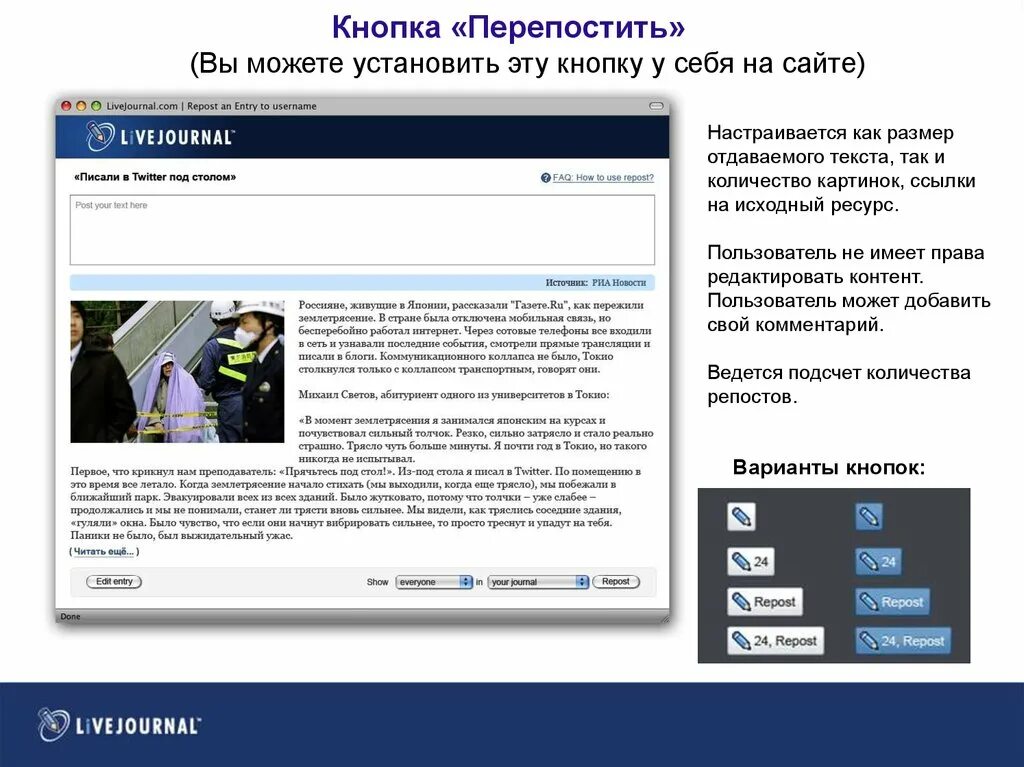The height and width of the screenshot is (767, 1024).
Task: Click the blue "24, Repost" variant button
Action: coord(903,641)
